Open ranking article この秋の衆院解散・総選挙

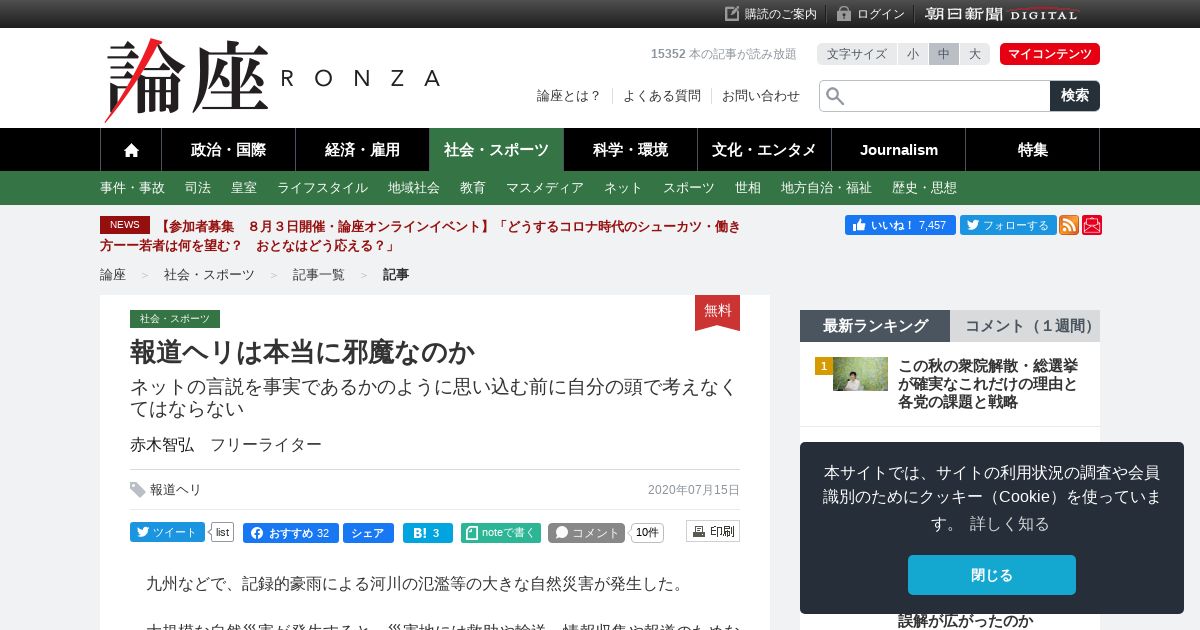[x=988, y=384]
